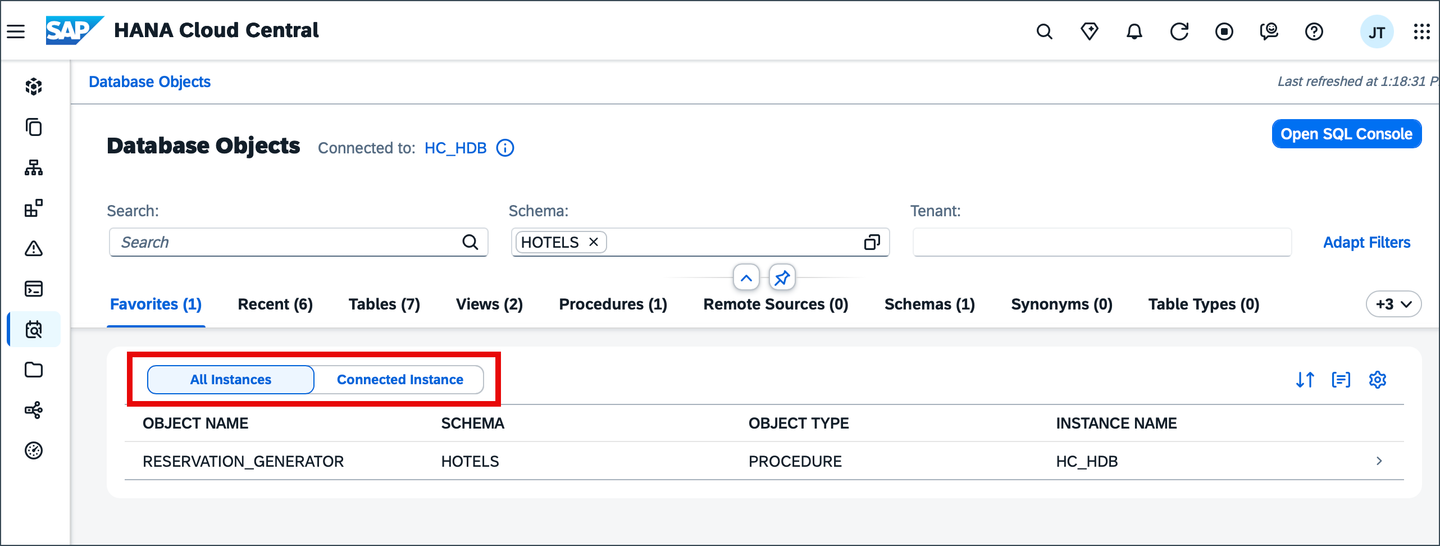This screenshot has width=1440, height=546.
Task: Remove the HOTELS schema token
Action: click(593, 242)
